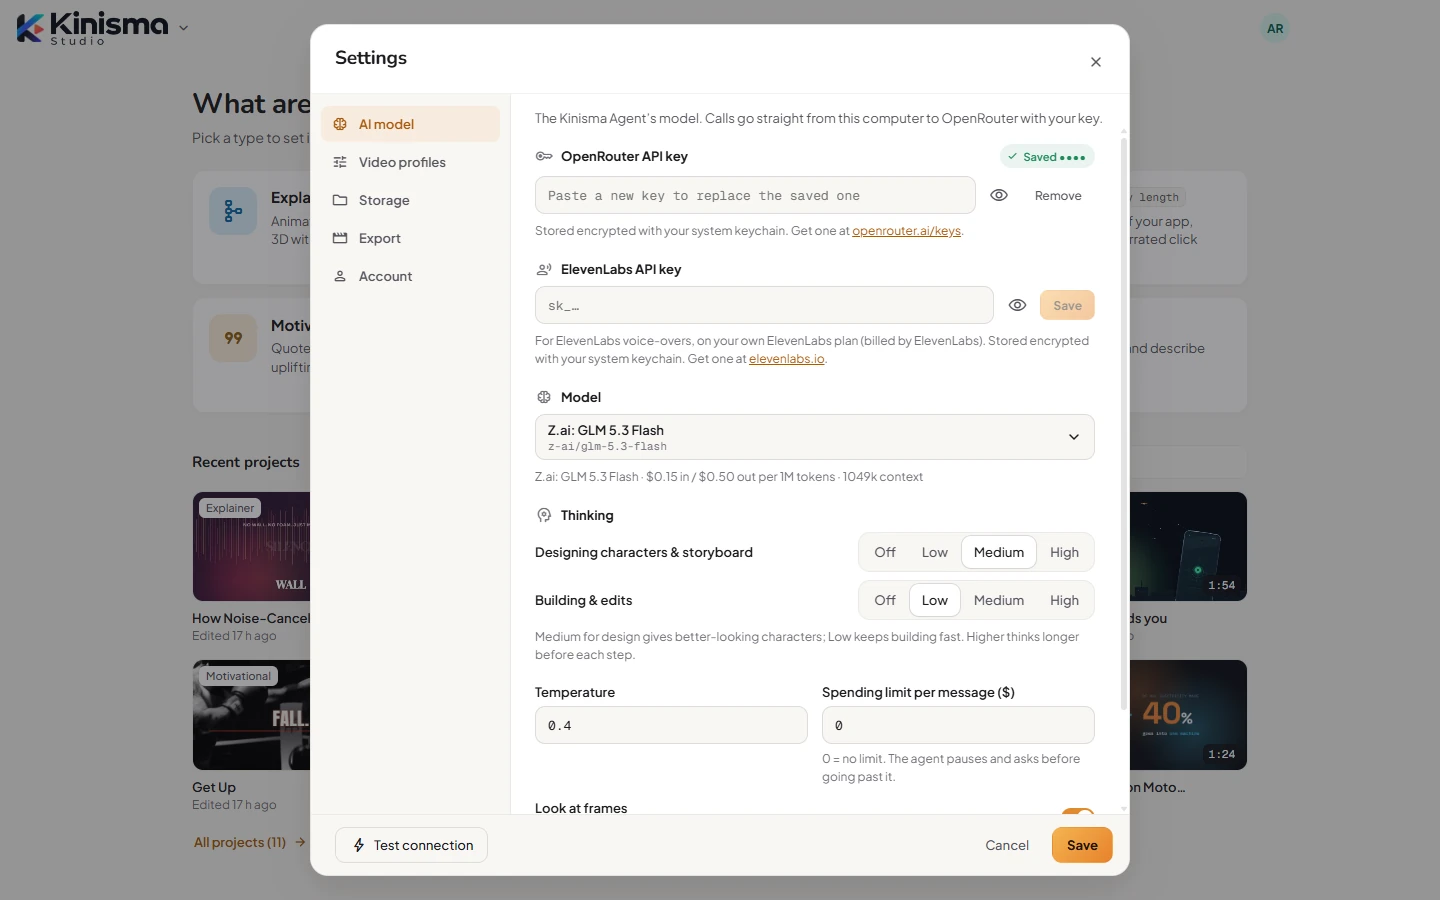Click the lightning bolt icon in Test connection
The height and width of the screenshot is (900, 1440).
click(x=359, y=845)
